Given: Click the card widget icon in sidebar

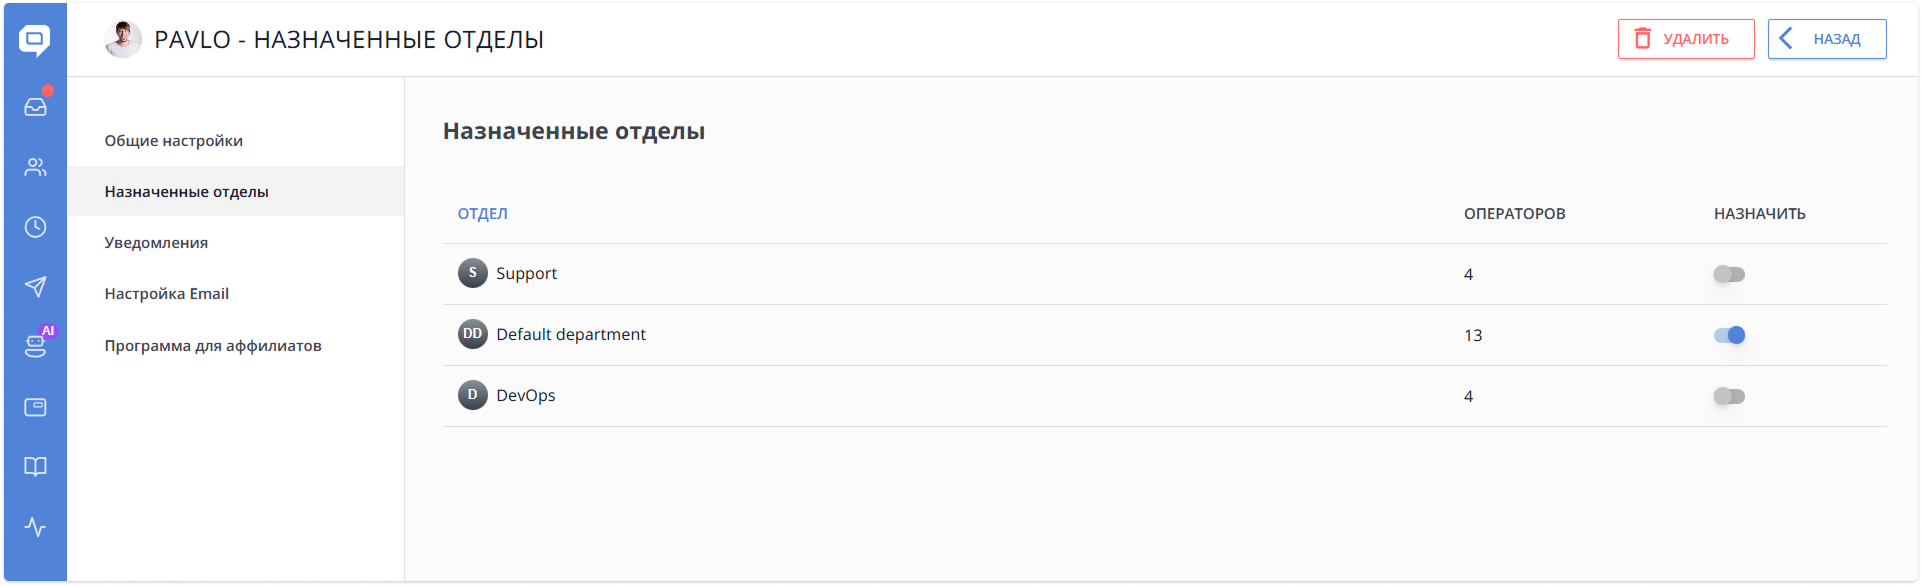Looking at the screenshot, I should pos(35,407).
